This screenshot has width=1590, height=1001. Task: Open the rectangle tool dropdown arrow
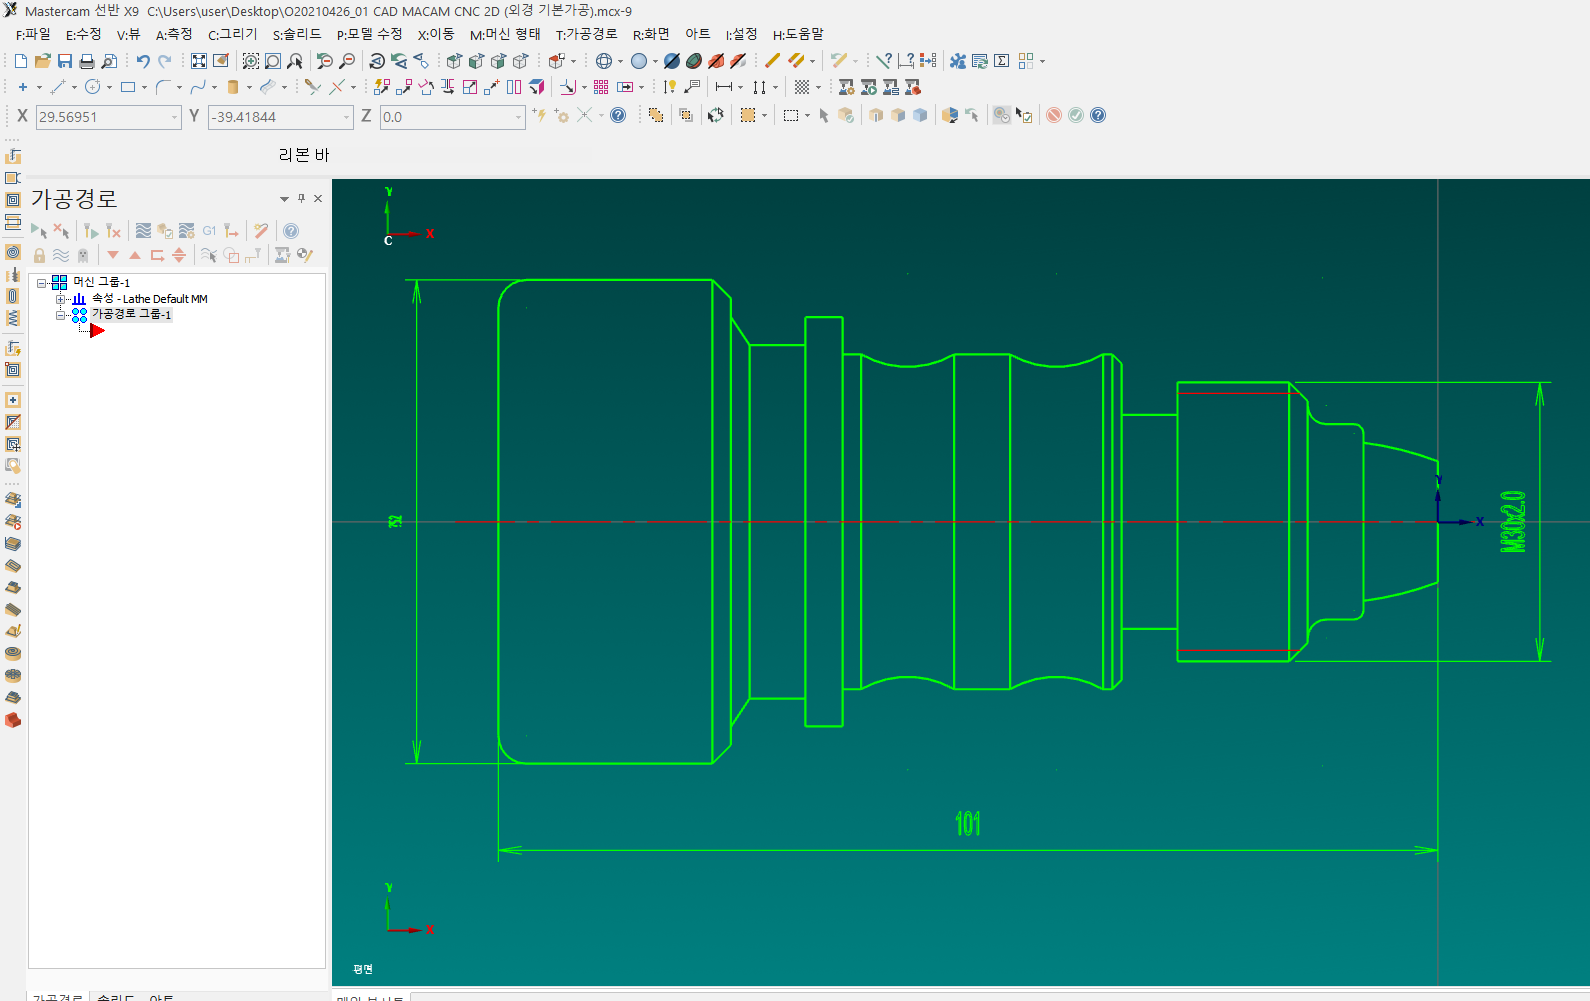[145, 88]
